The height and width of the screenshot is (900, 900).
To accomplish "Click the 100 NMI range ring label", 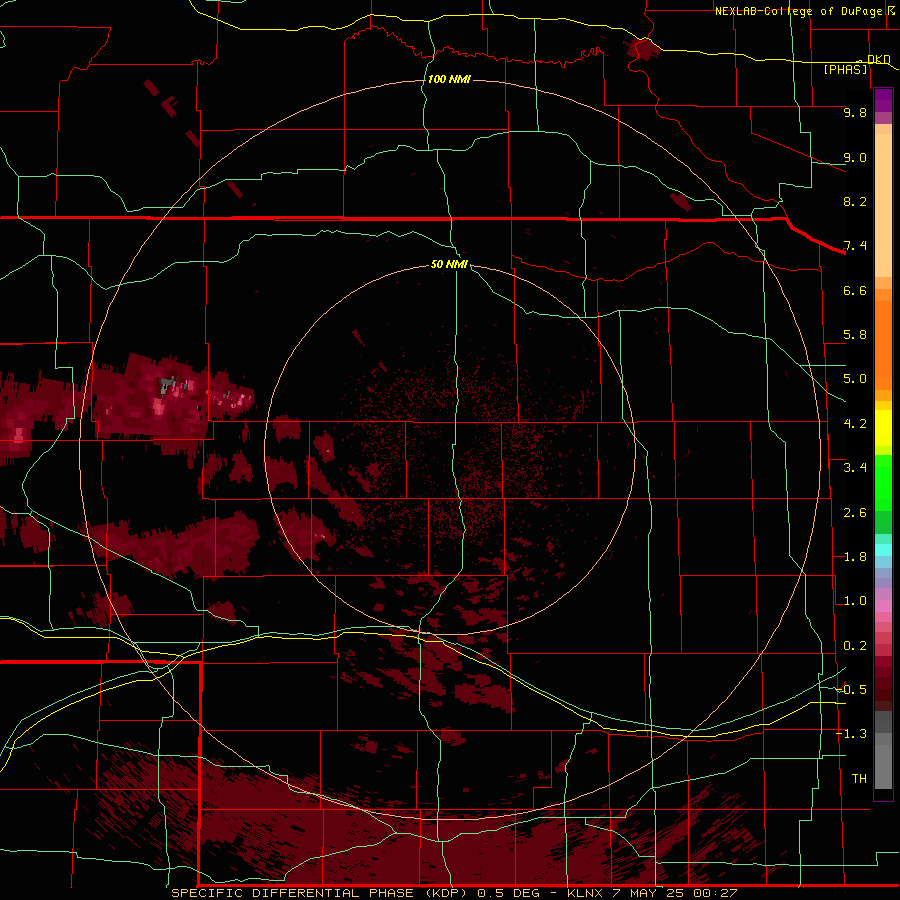I will coord(449,79).
